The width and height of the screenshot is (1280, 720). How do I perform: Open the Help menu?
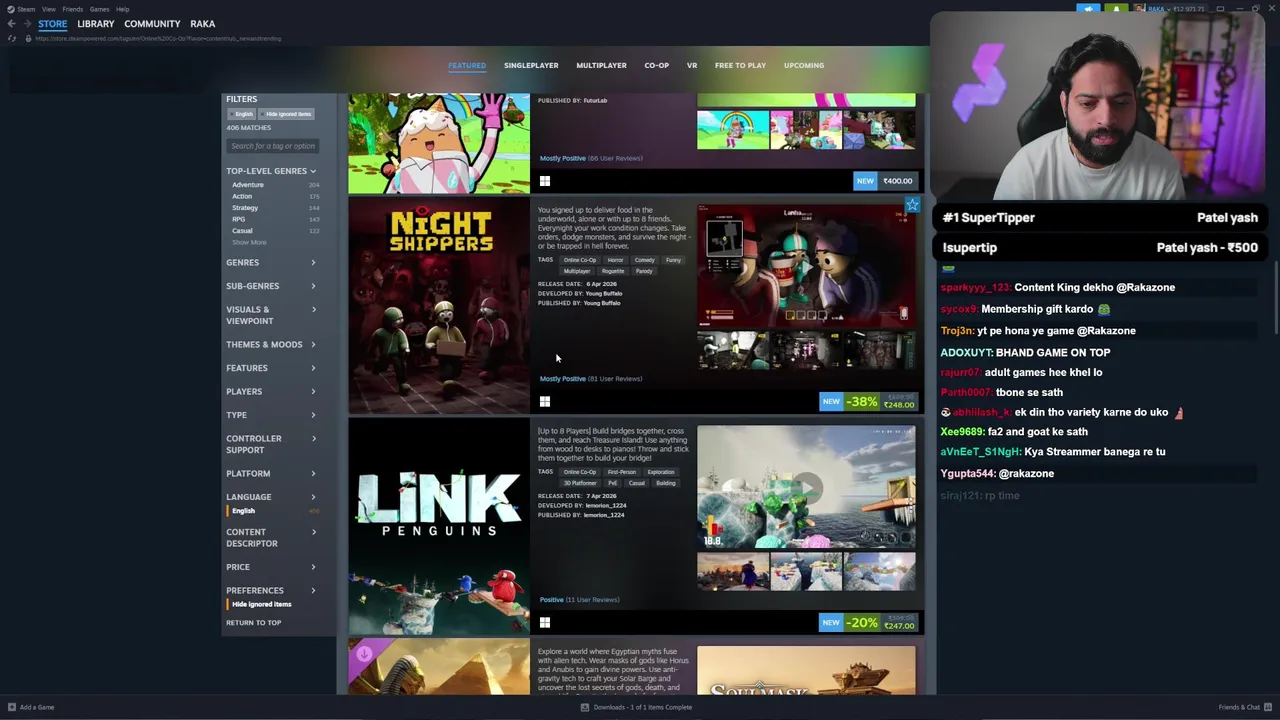122,9
